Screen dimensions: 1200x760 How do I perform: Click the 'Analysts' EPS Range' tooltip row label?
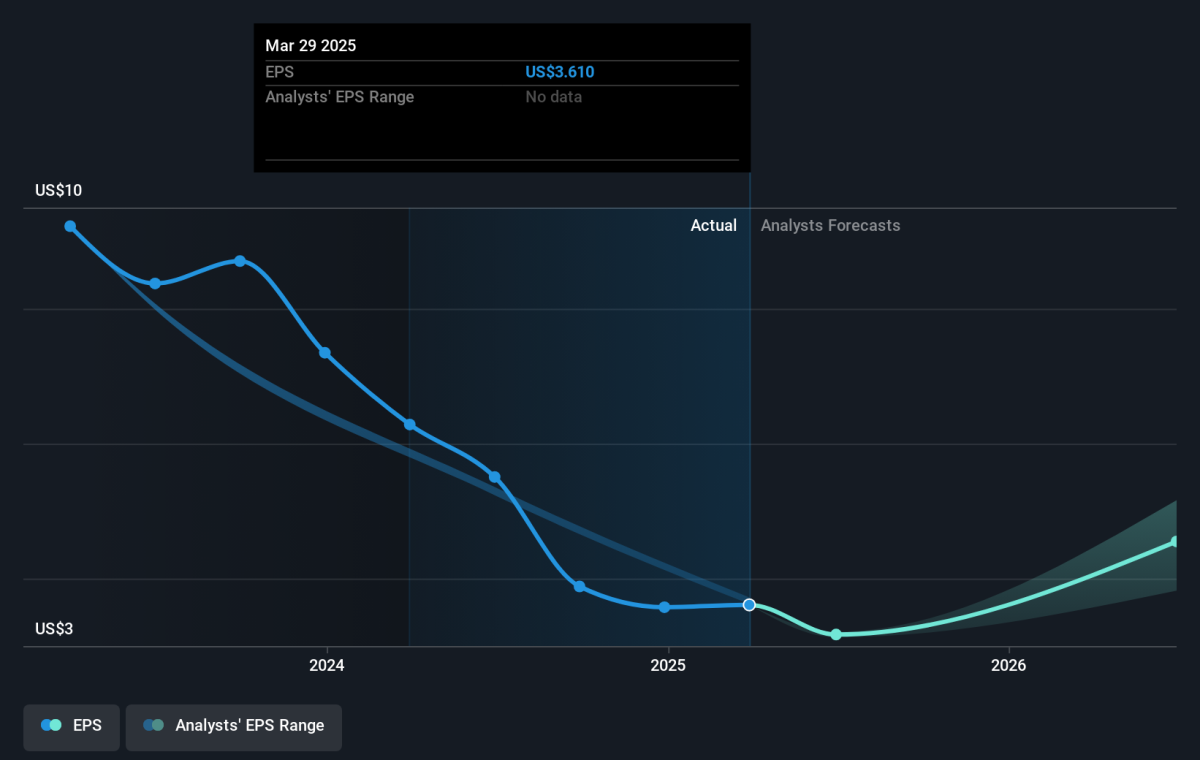tap(340, 97)
